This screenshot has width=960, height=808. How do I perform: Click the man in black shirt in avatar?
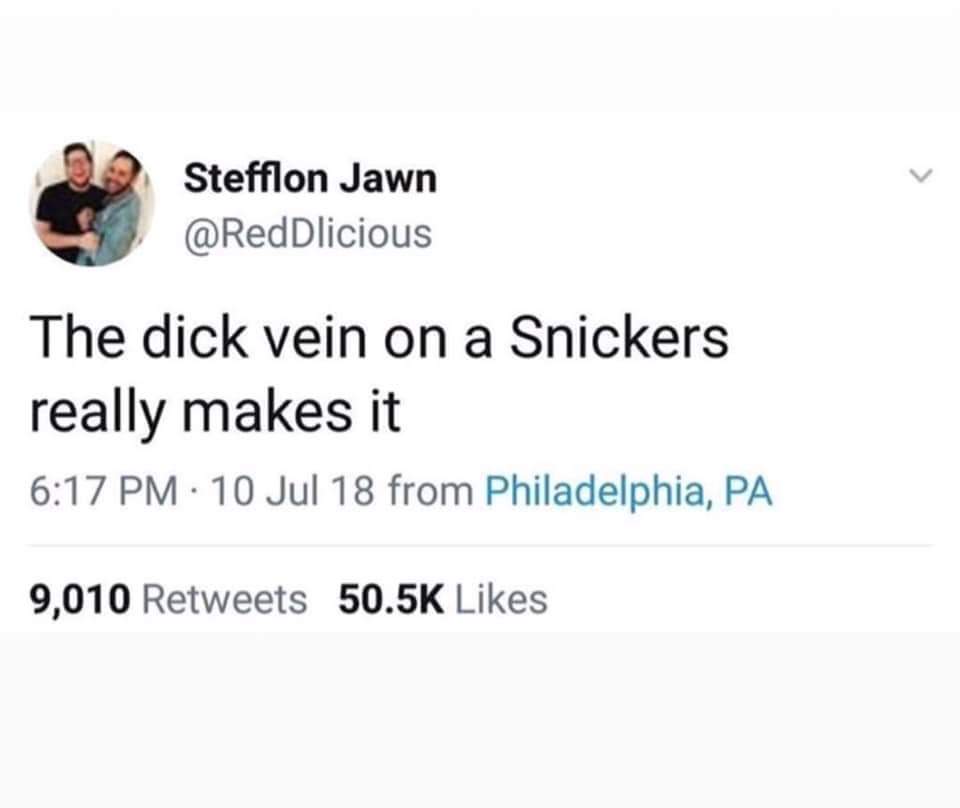tap(67, 202)
